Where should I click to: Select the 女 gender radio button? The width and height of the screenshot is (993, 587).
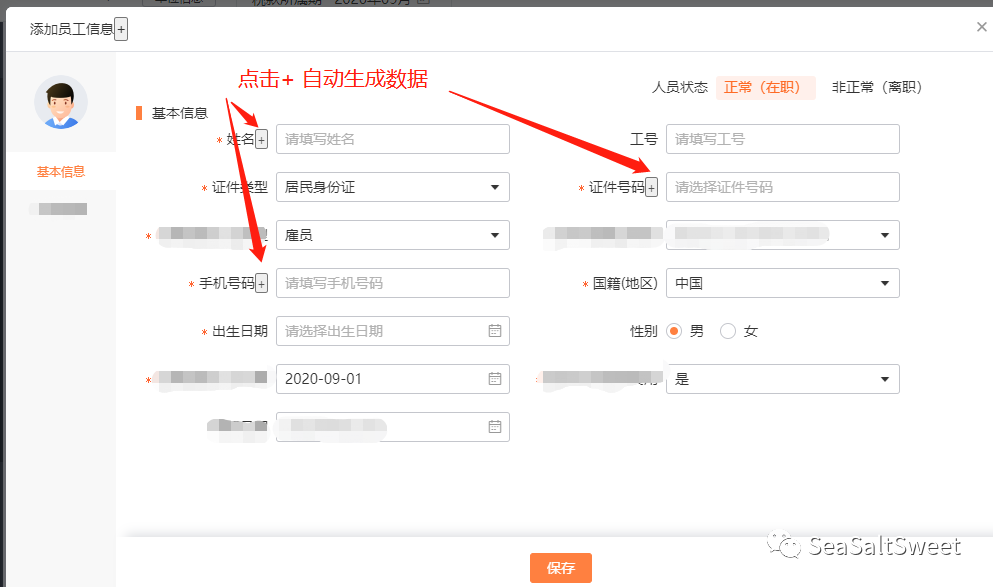tap(728, 331)
